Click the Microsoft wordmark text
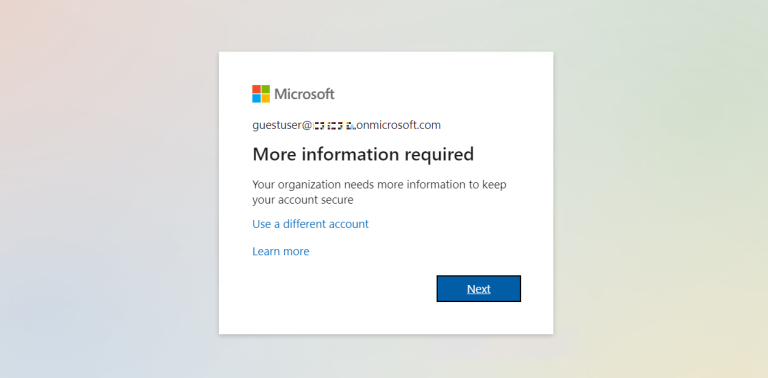768x378 pixels. (x=304, y=94)
